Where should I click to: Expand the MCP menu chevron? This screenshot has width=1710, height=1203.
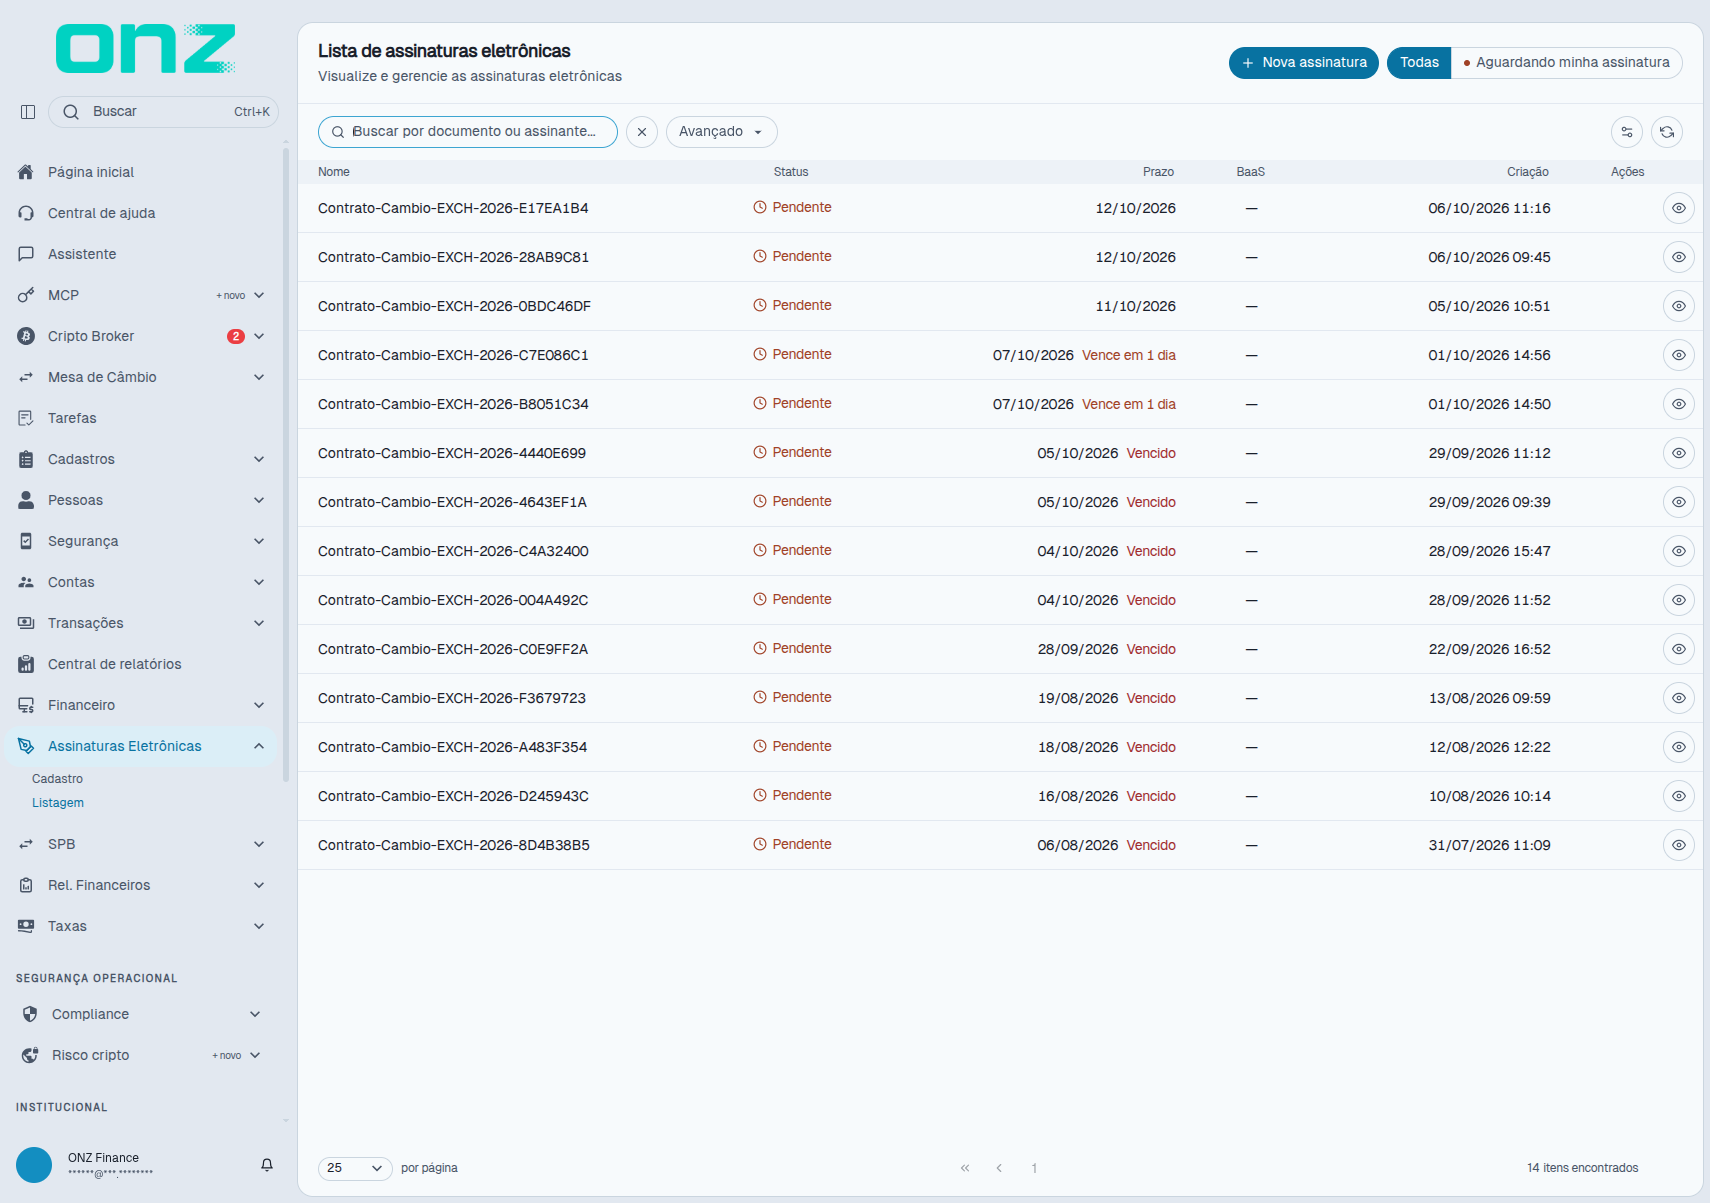click(x=259, y=295)
